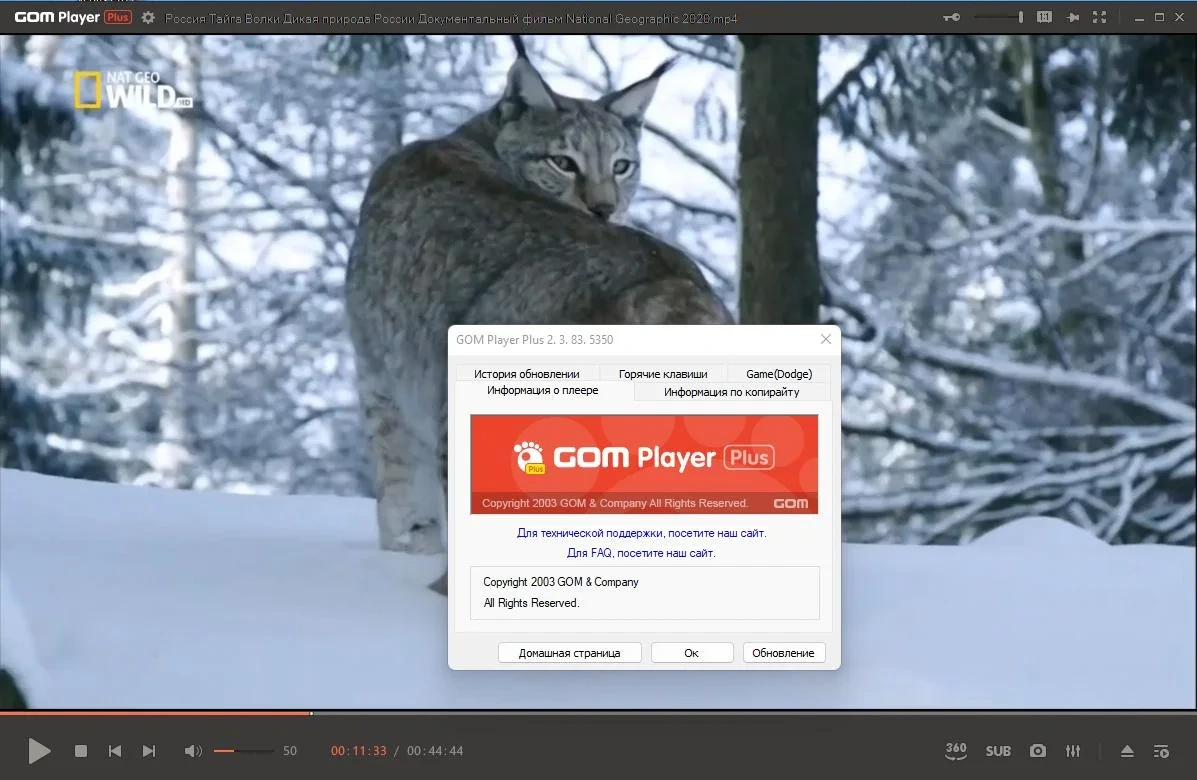Open the 360 degree video mode
The height and width of the screenshot is (780, 1197).
[x=956, y=751]
